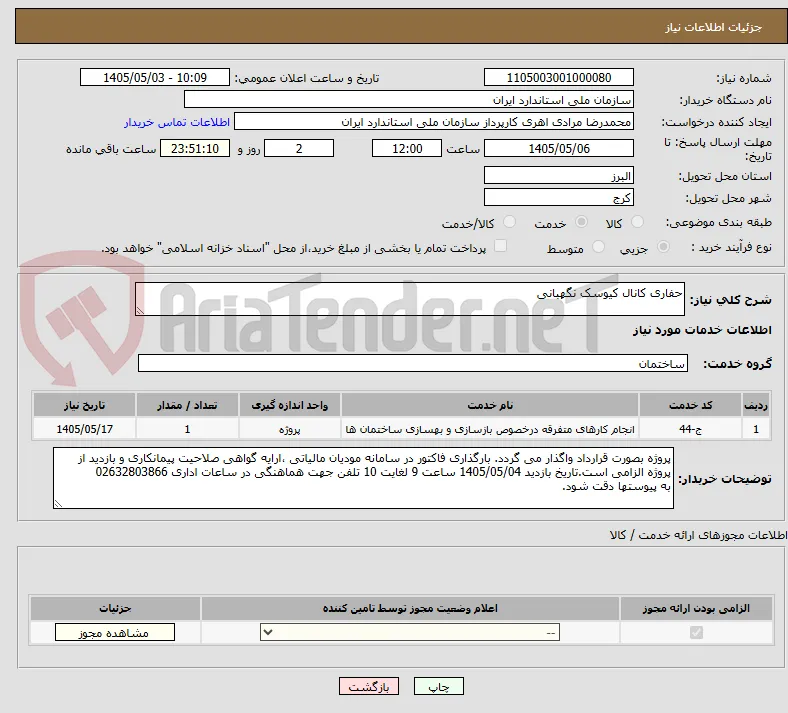The image size is (788, 713).
Task: Click the کد خدمت column header
Action: tap(691, 405)
